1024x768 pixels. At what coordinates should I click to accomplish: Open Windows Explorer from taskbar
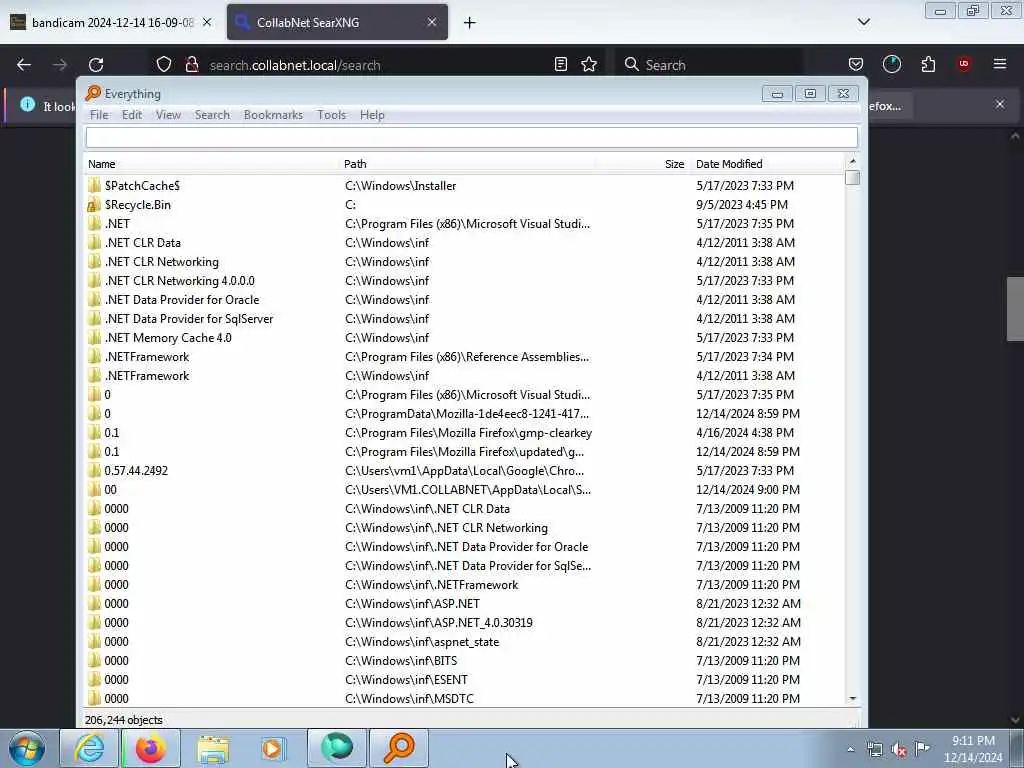pyautogui.click(x=213, y=748)
